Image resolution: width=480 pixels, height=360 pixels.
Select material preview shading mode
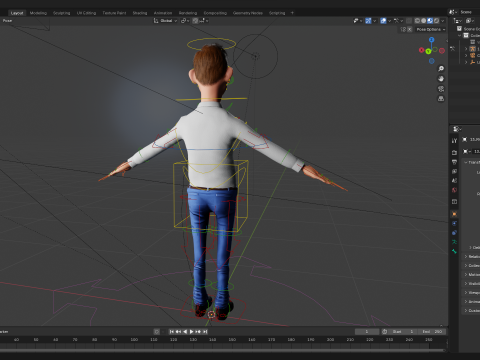430,21
